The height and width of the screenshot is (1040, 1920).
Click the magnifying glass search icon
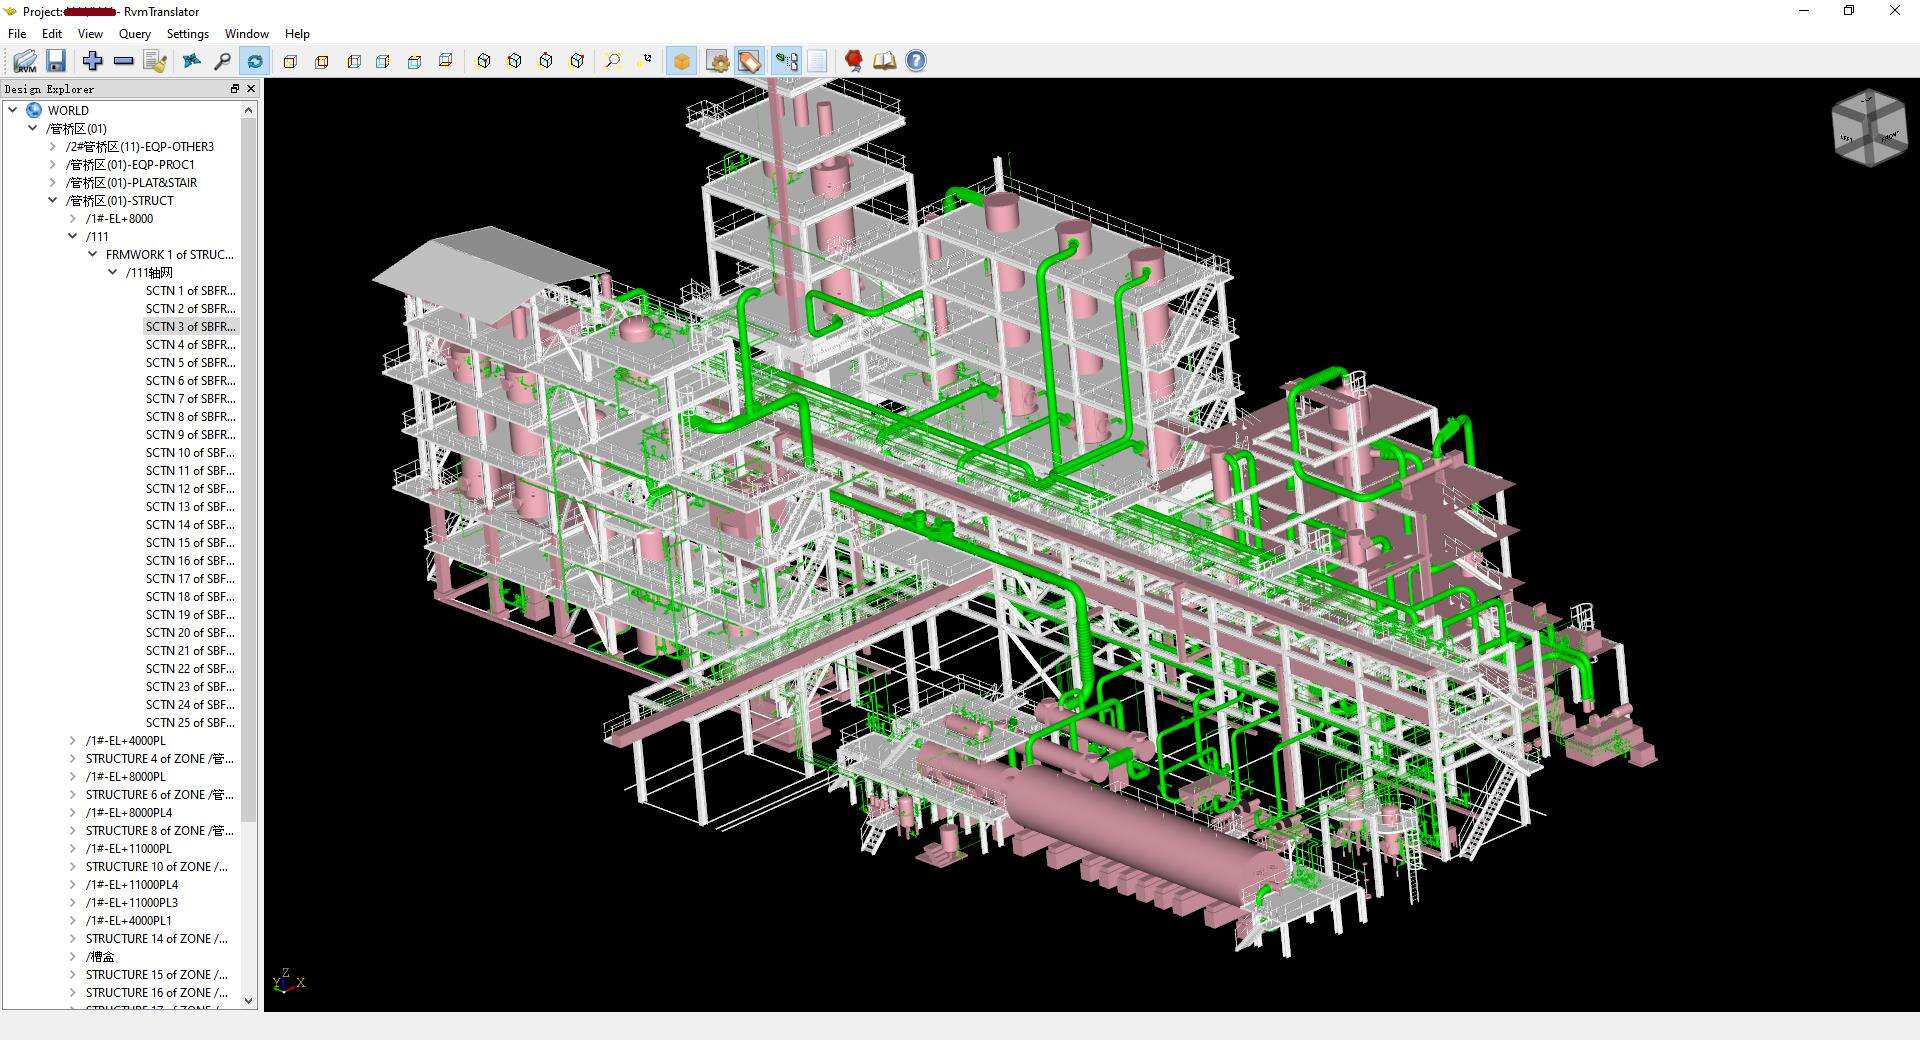[x=223, y=61]
